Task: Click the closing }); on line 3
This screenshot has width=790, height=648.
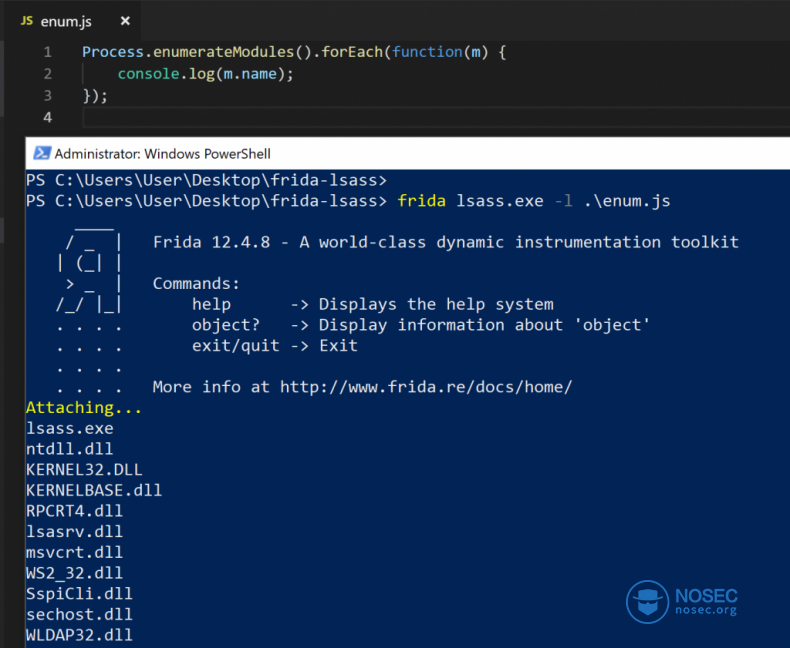Action: pyautogui.click(x=95, y=96)
